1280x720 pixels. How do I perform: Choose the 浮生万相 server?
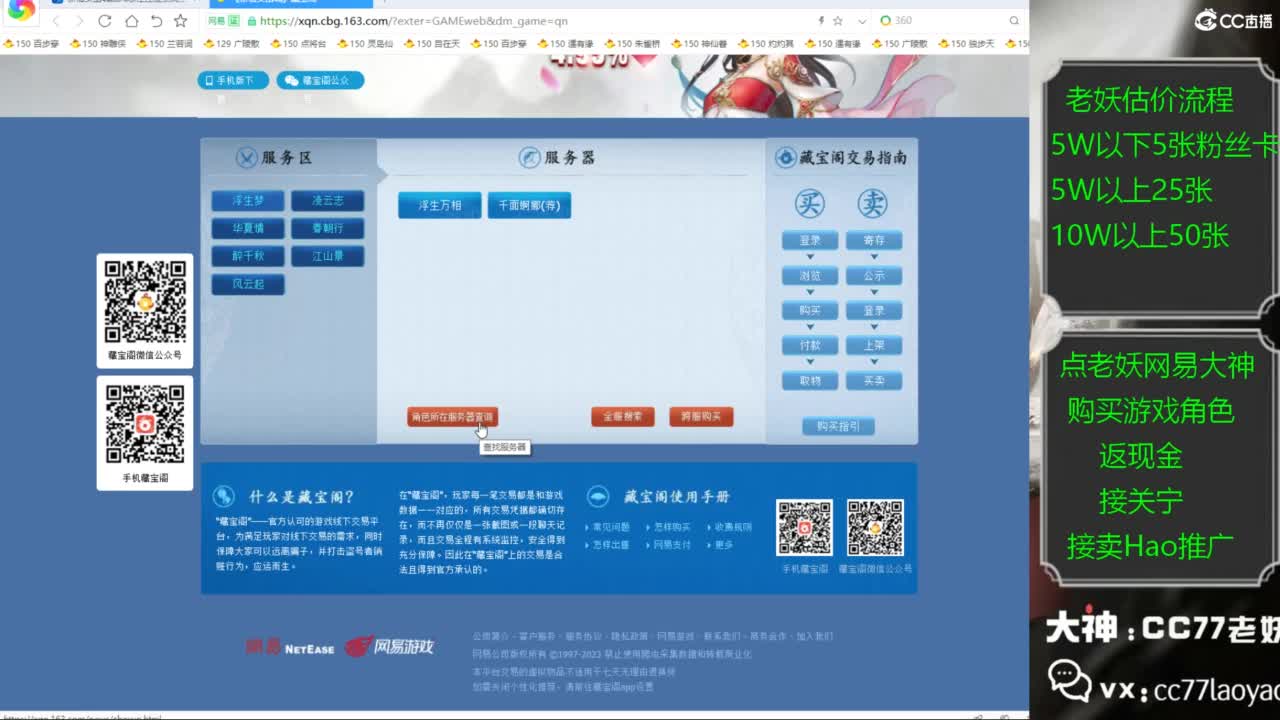[x=440, y=205]
